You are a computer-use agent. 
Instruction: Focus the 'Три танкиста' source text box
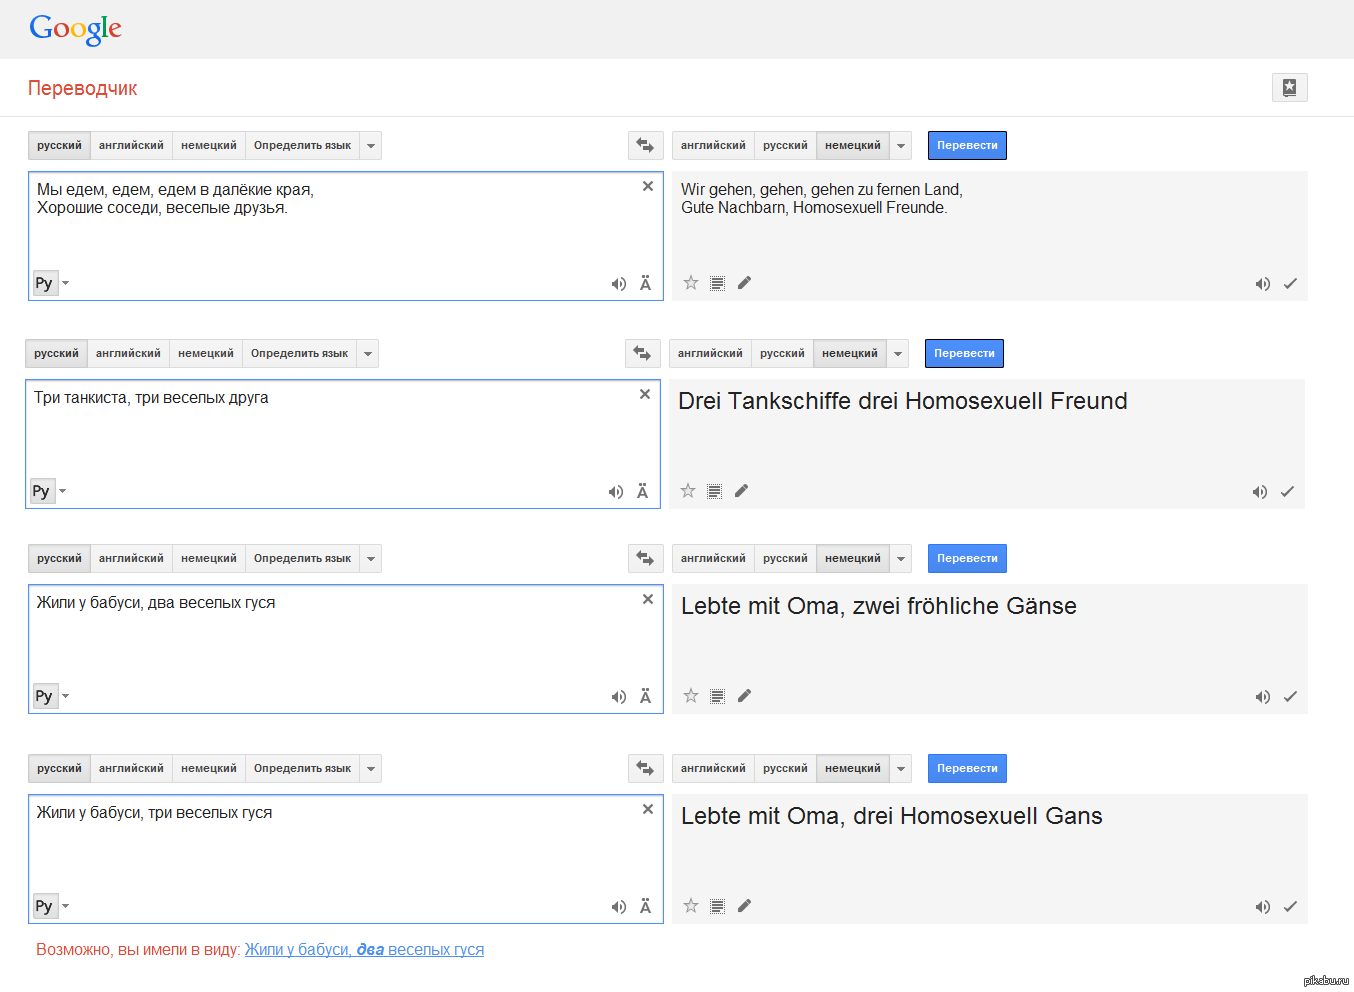343,444
